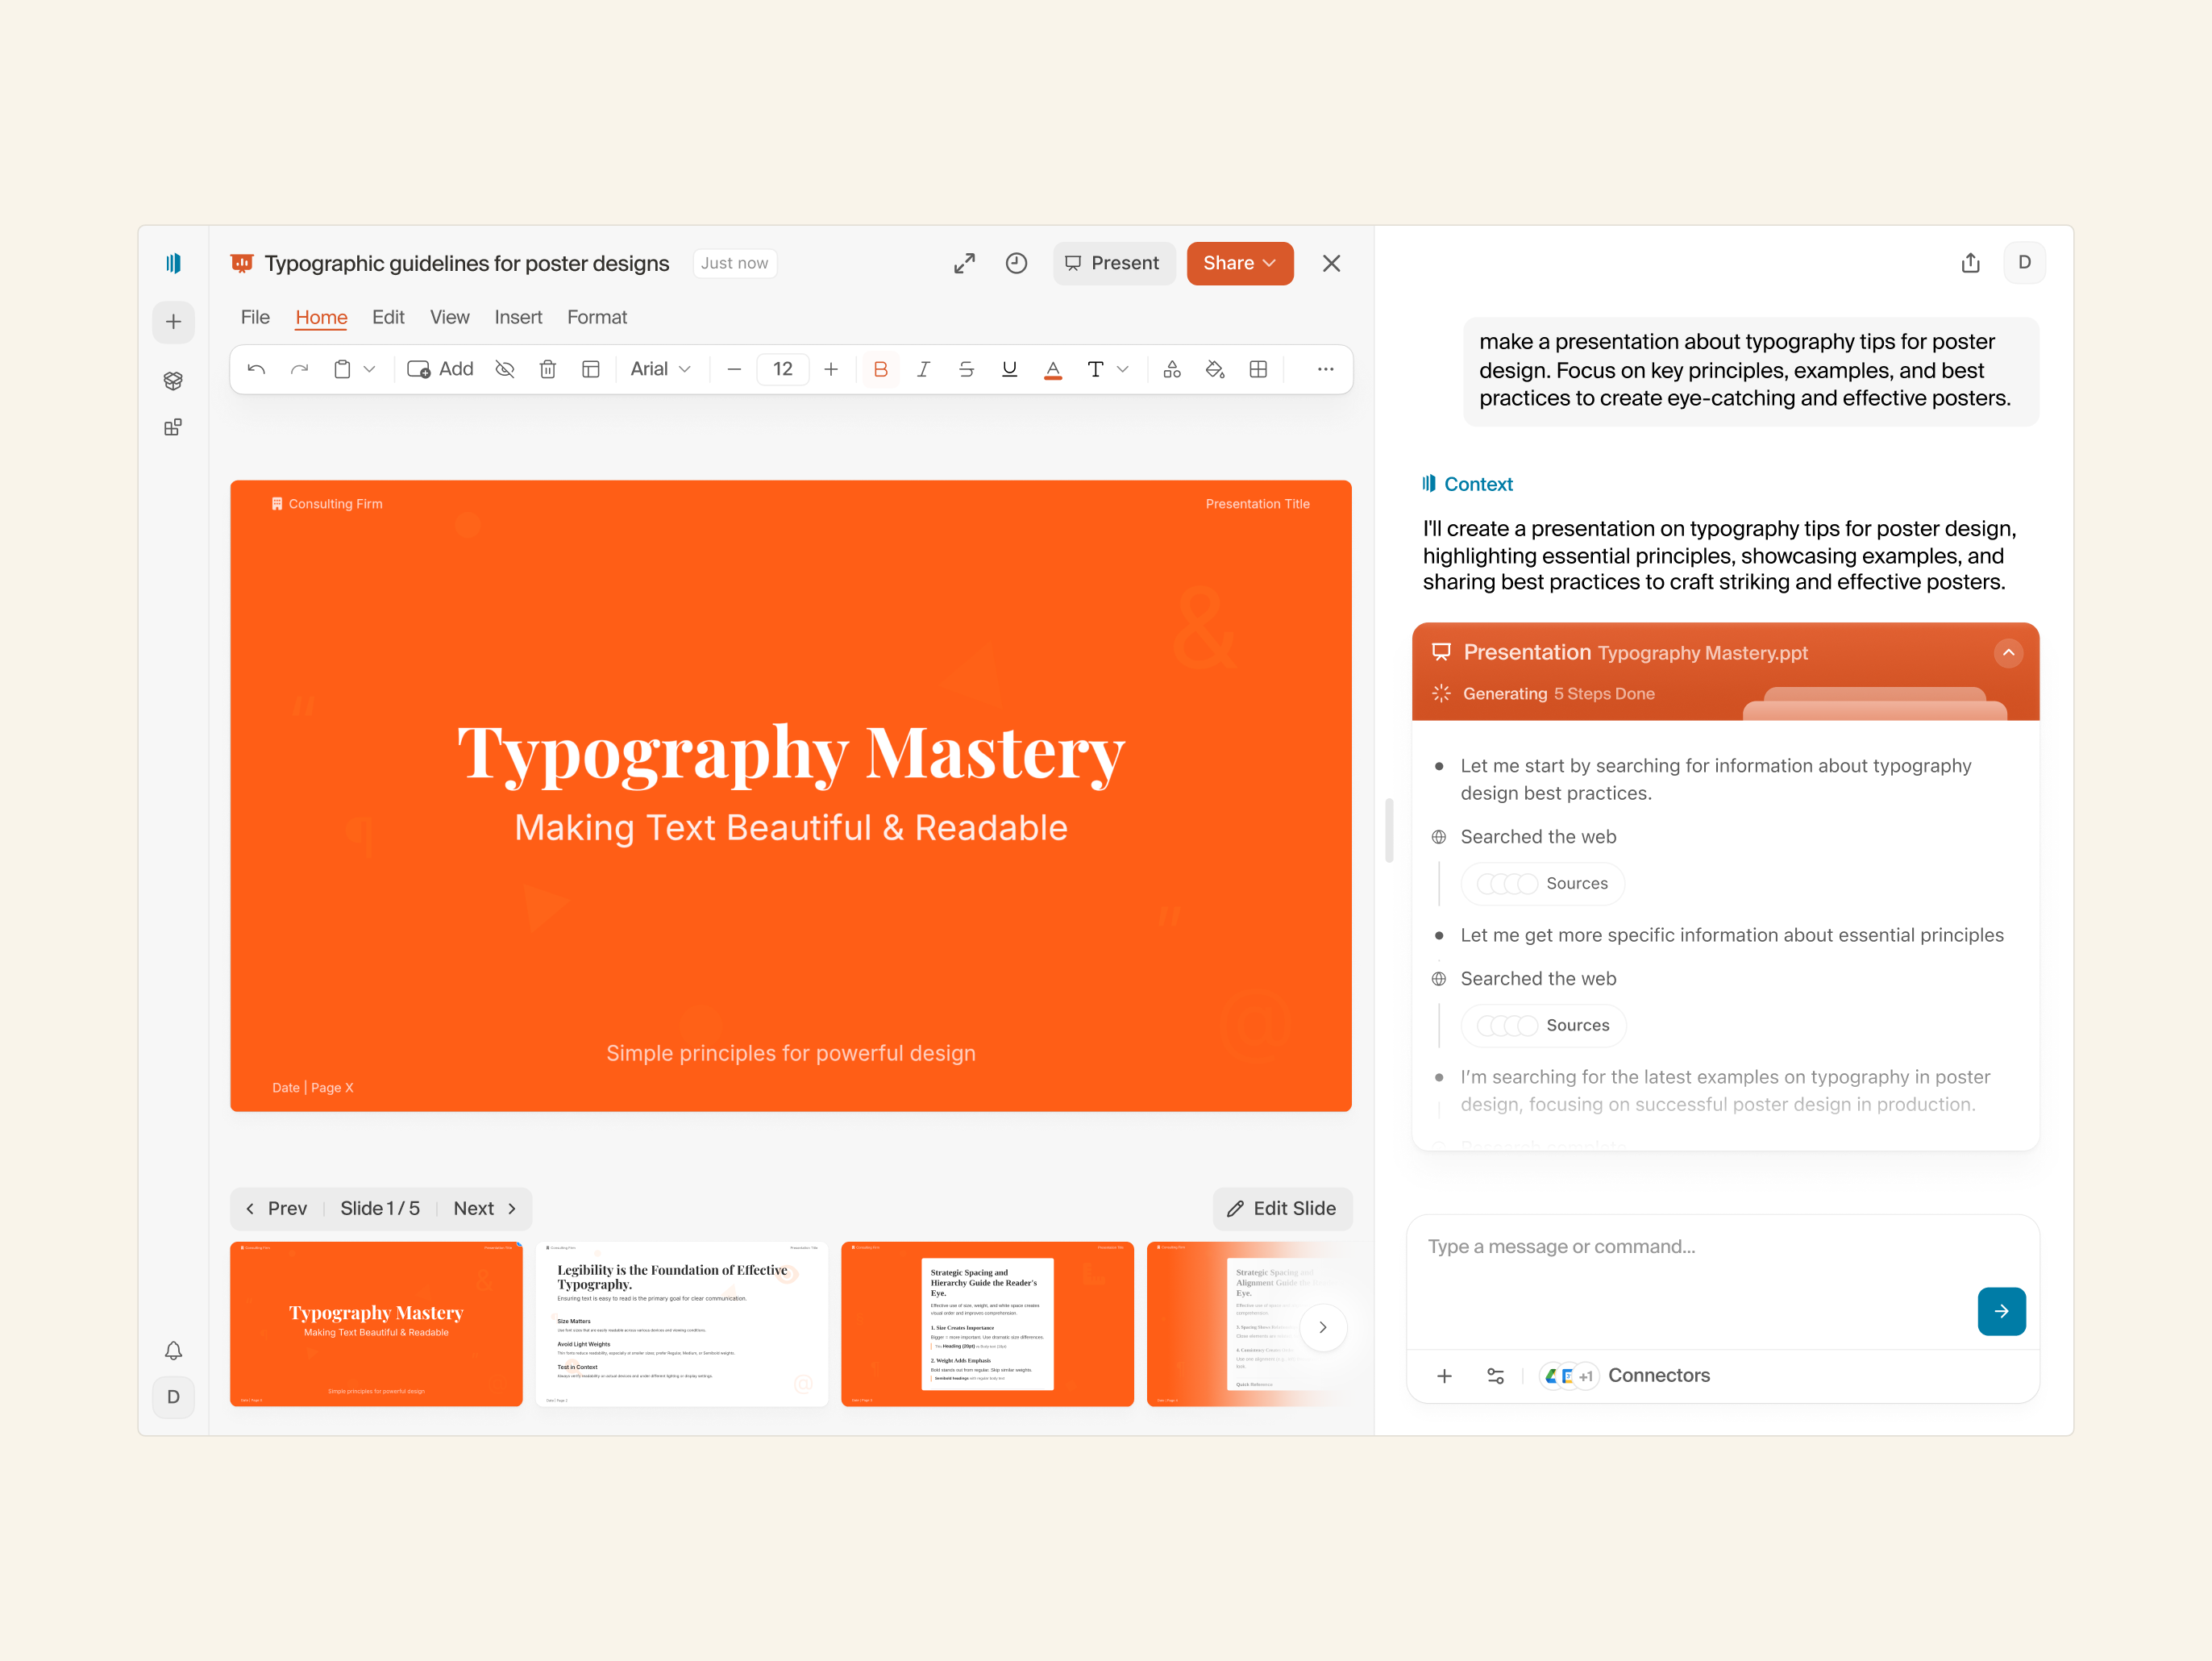
Task: Toggle hide slide eye icon
Action: pos(504,369)
